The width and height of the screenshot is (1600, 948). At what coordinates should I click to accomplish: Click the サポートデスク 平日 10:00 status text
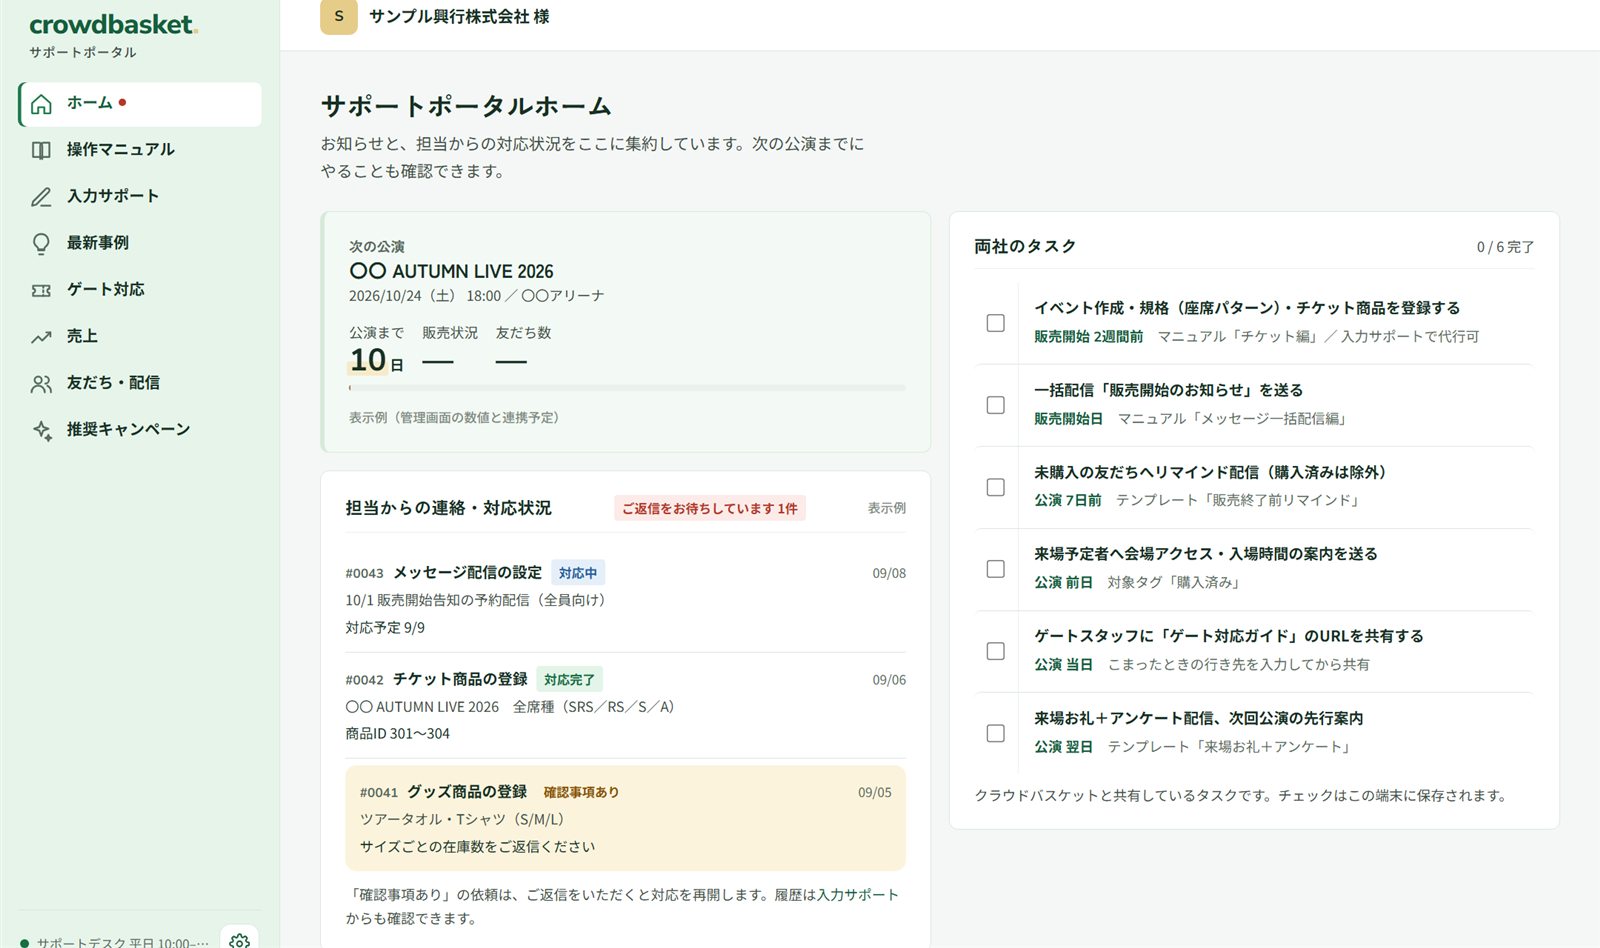tap(122, 942)
